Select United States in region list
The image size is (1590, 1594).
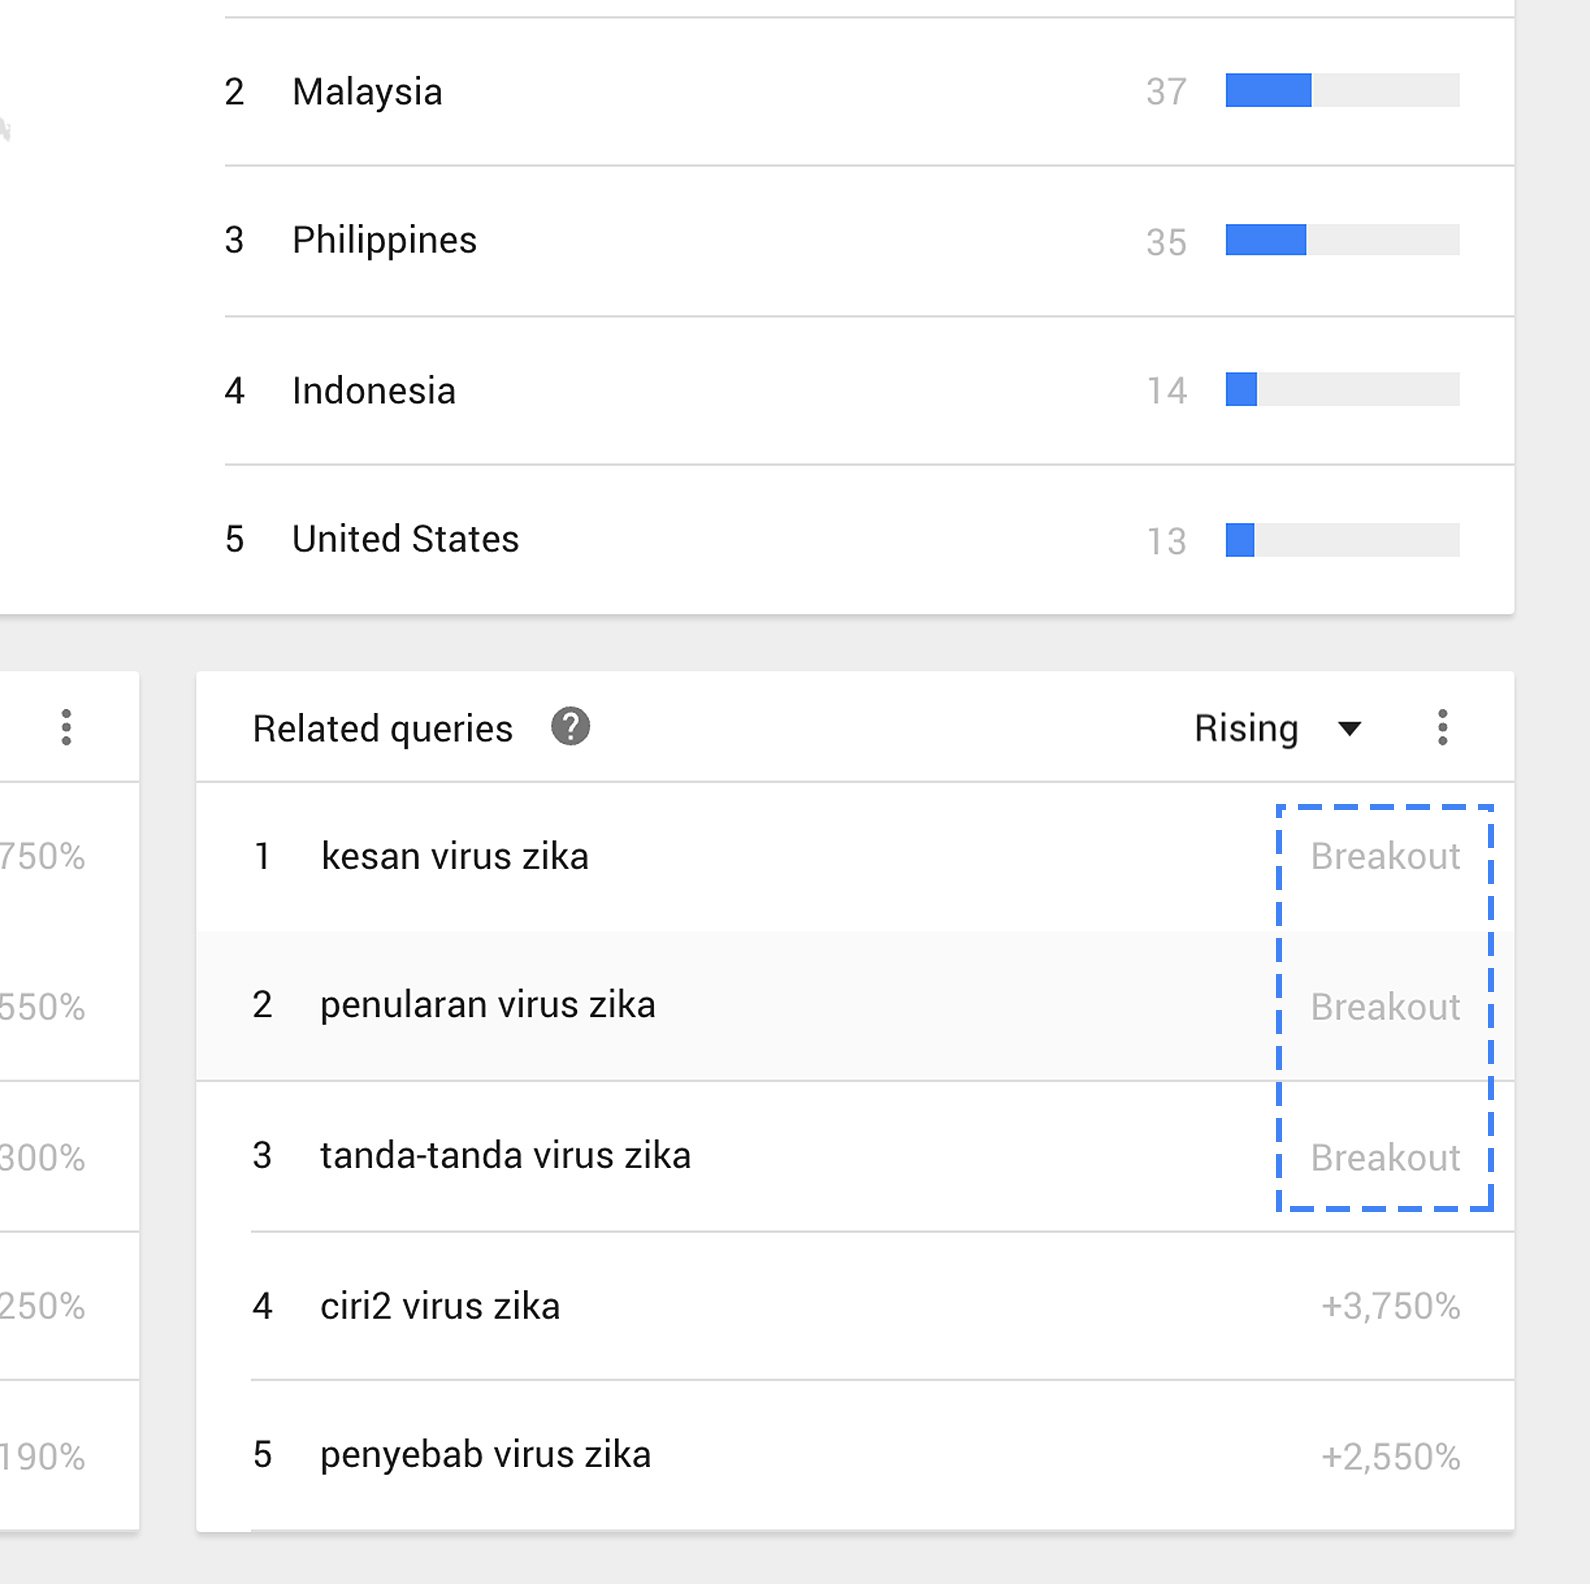coord(405,539)
